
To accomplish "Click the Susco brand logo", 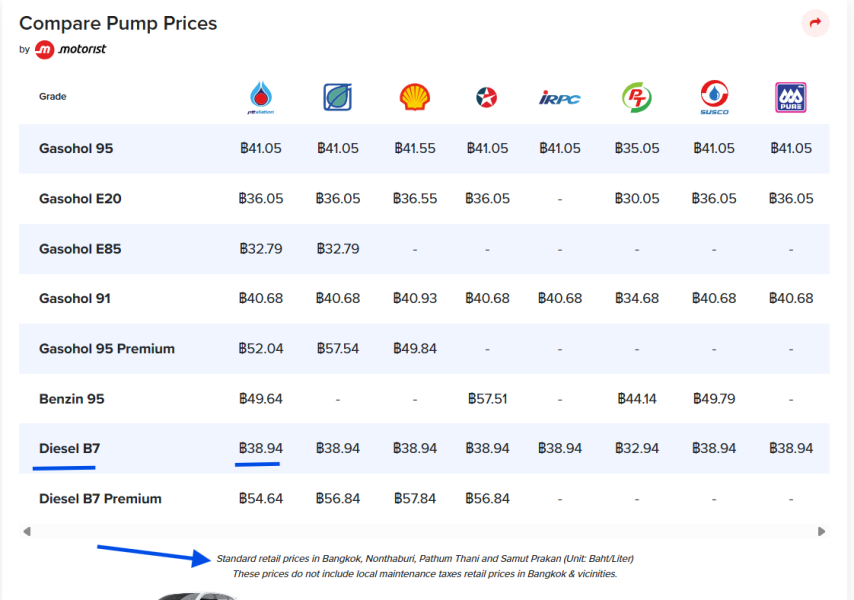I will 714,97.
